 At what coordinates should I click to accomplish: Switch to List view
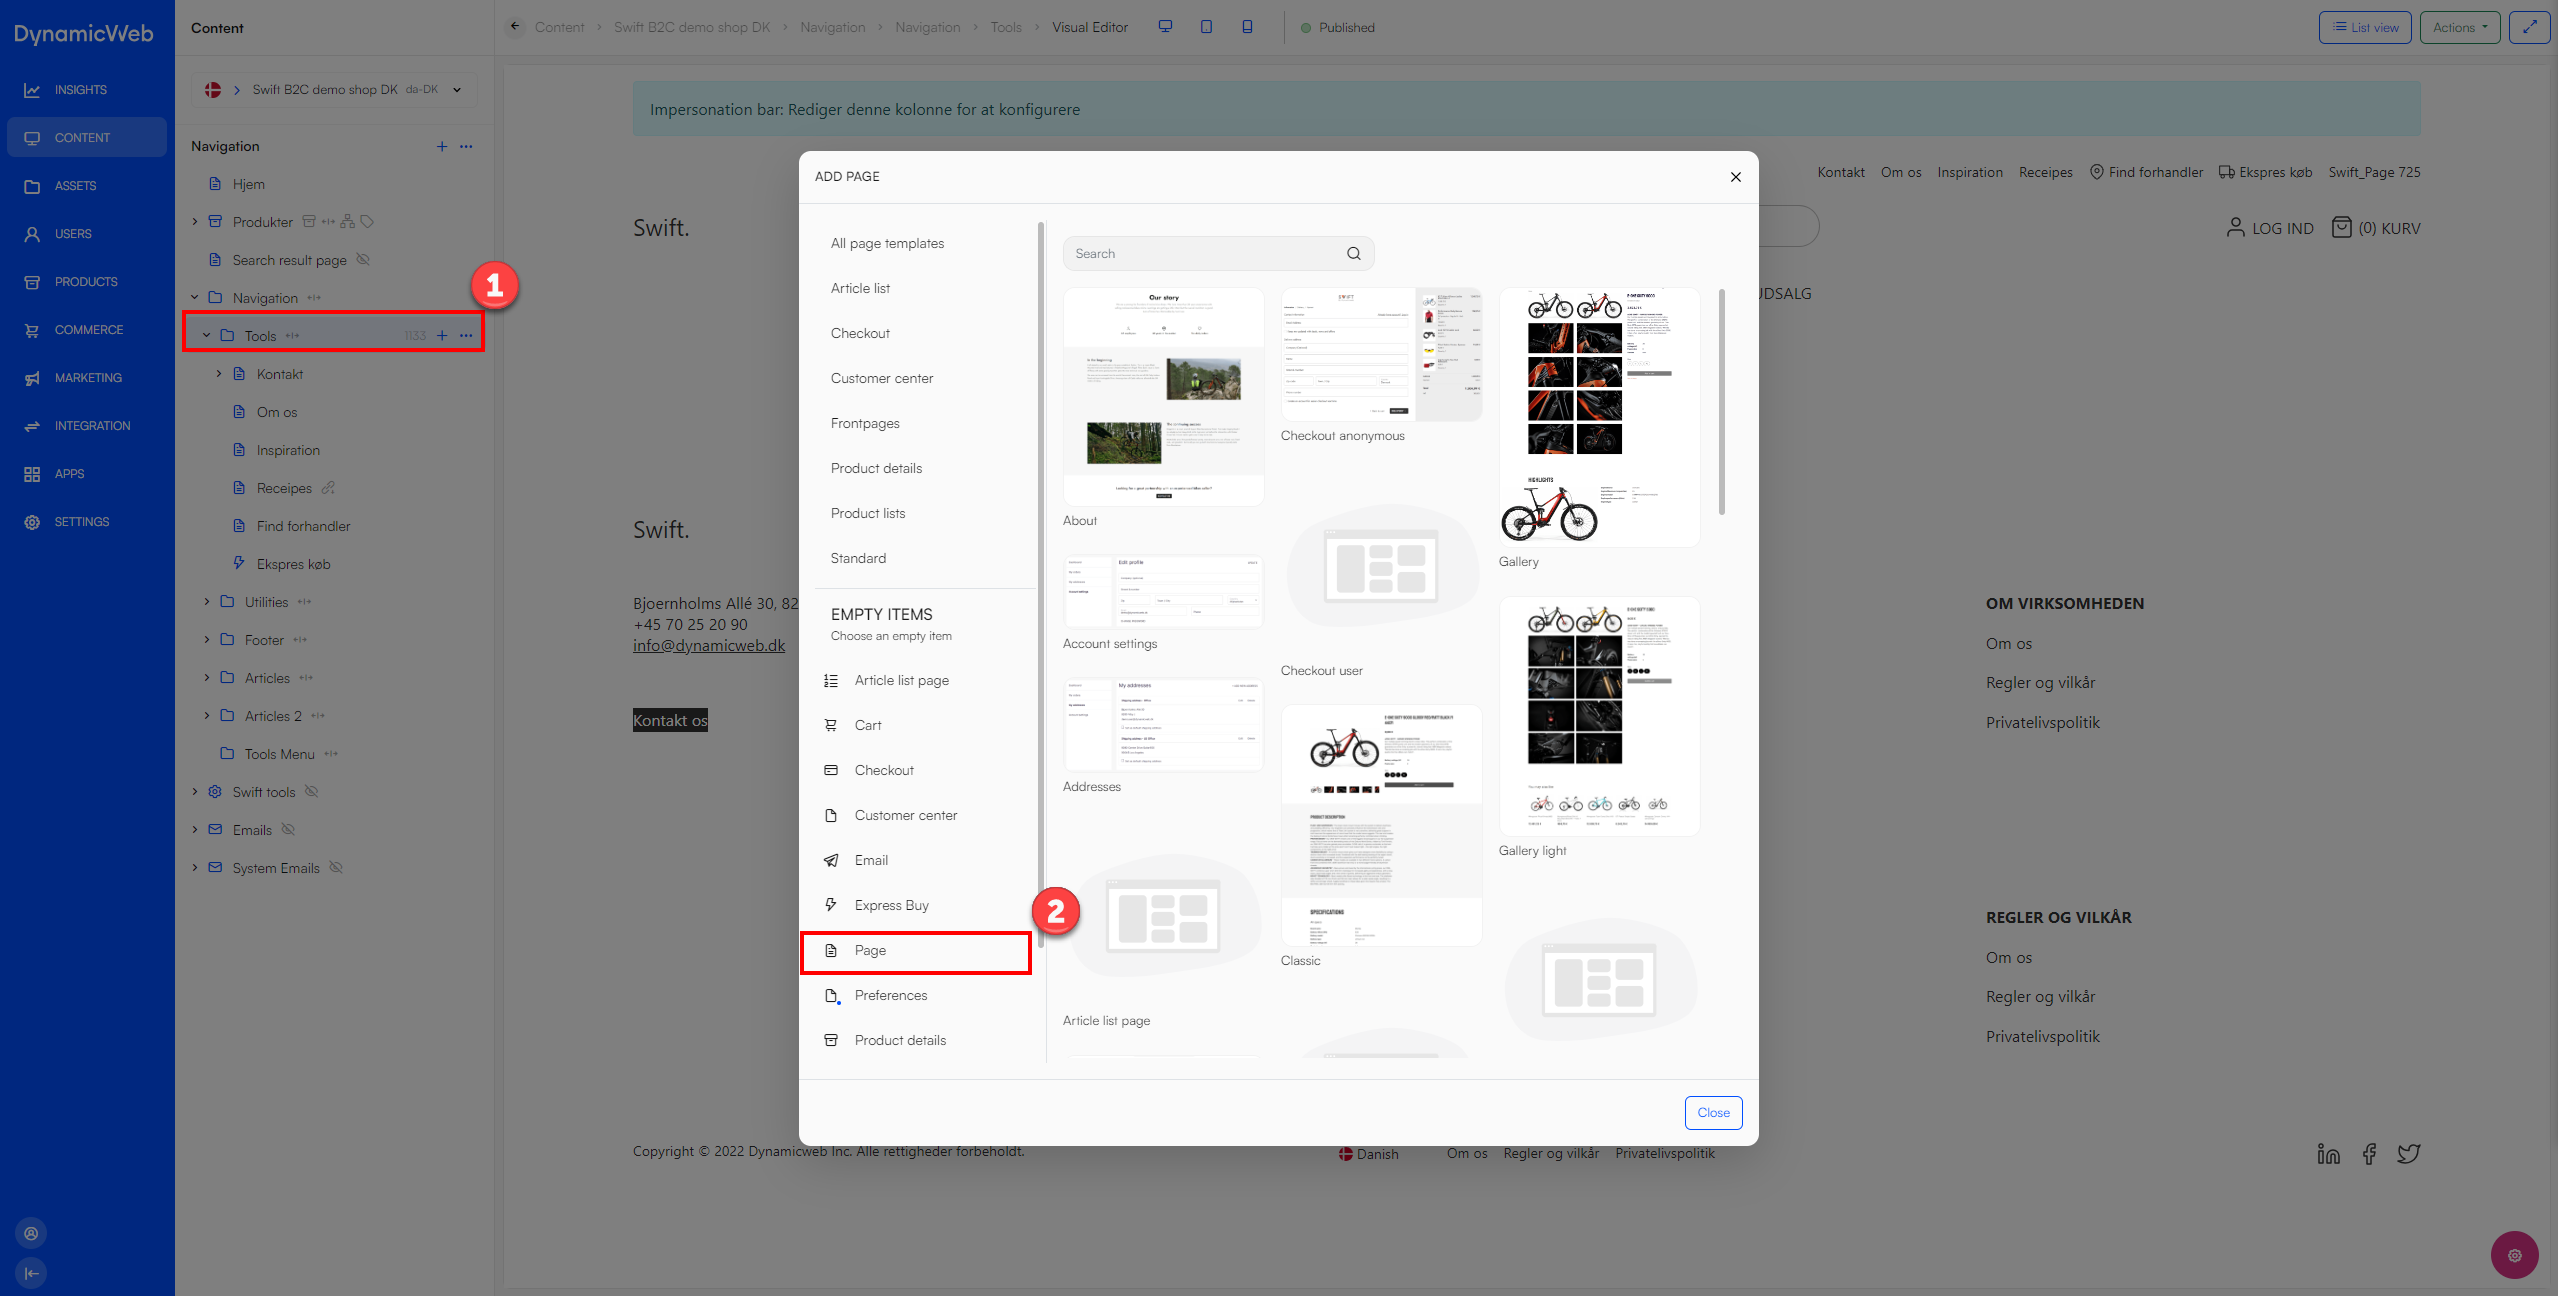click(x=2365, y=27)
